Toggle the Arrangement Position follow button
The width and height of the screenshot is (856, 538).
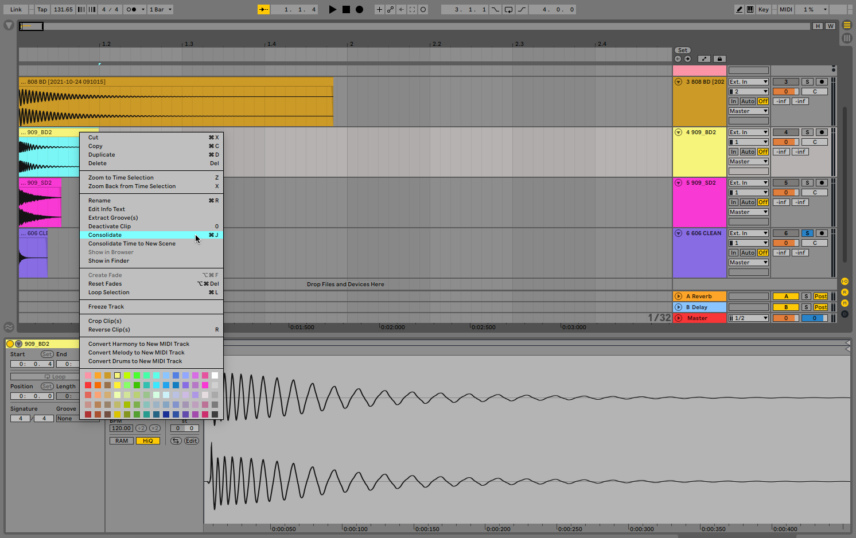click(265, 9)
